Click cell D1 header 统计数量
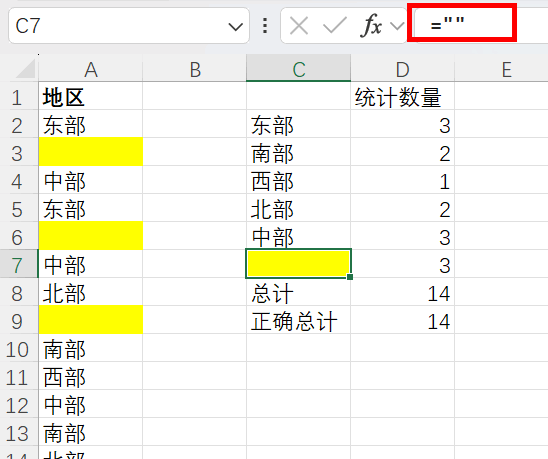This screenshot has height=459, width=548. [x=403, y=96]
